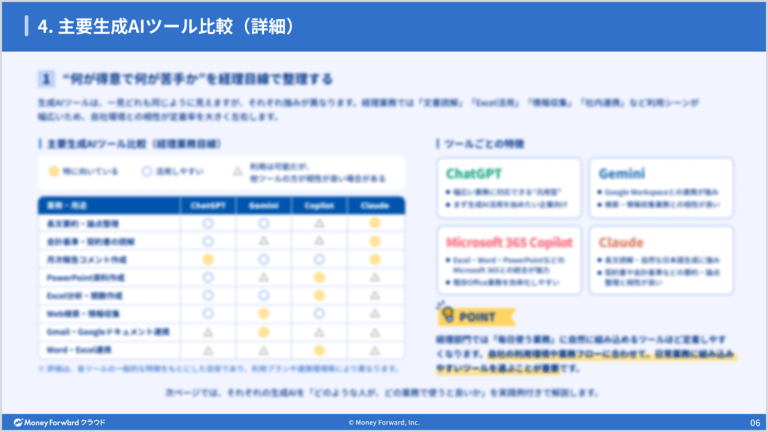Image resolution: width=768 pixels, height=432 pixels.
Task: Select the ChatGPT column header
Action: tap(208, 205)
